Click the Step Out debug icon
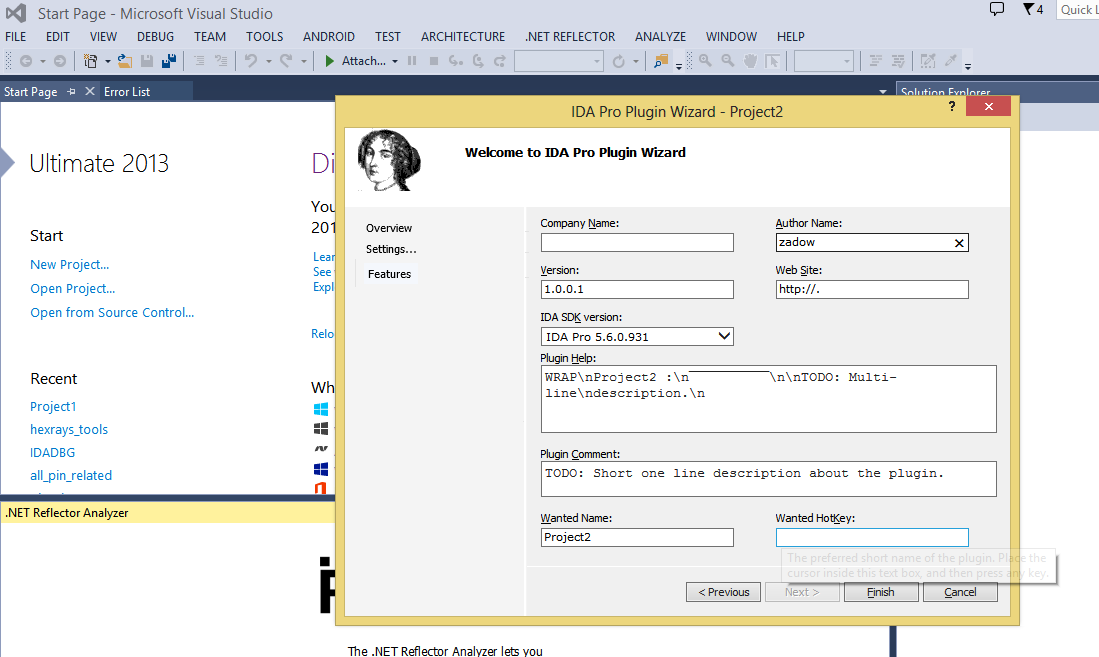 [500, 61]
